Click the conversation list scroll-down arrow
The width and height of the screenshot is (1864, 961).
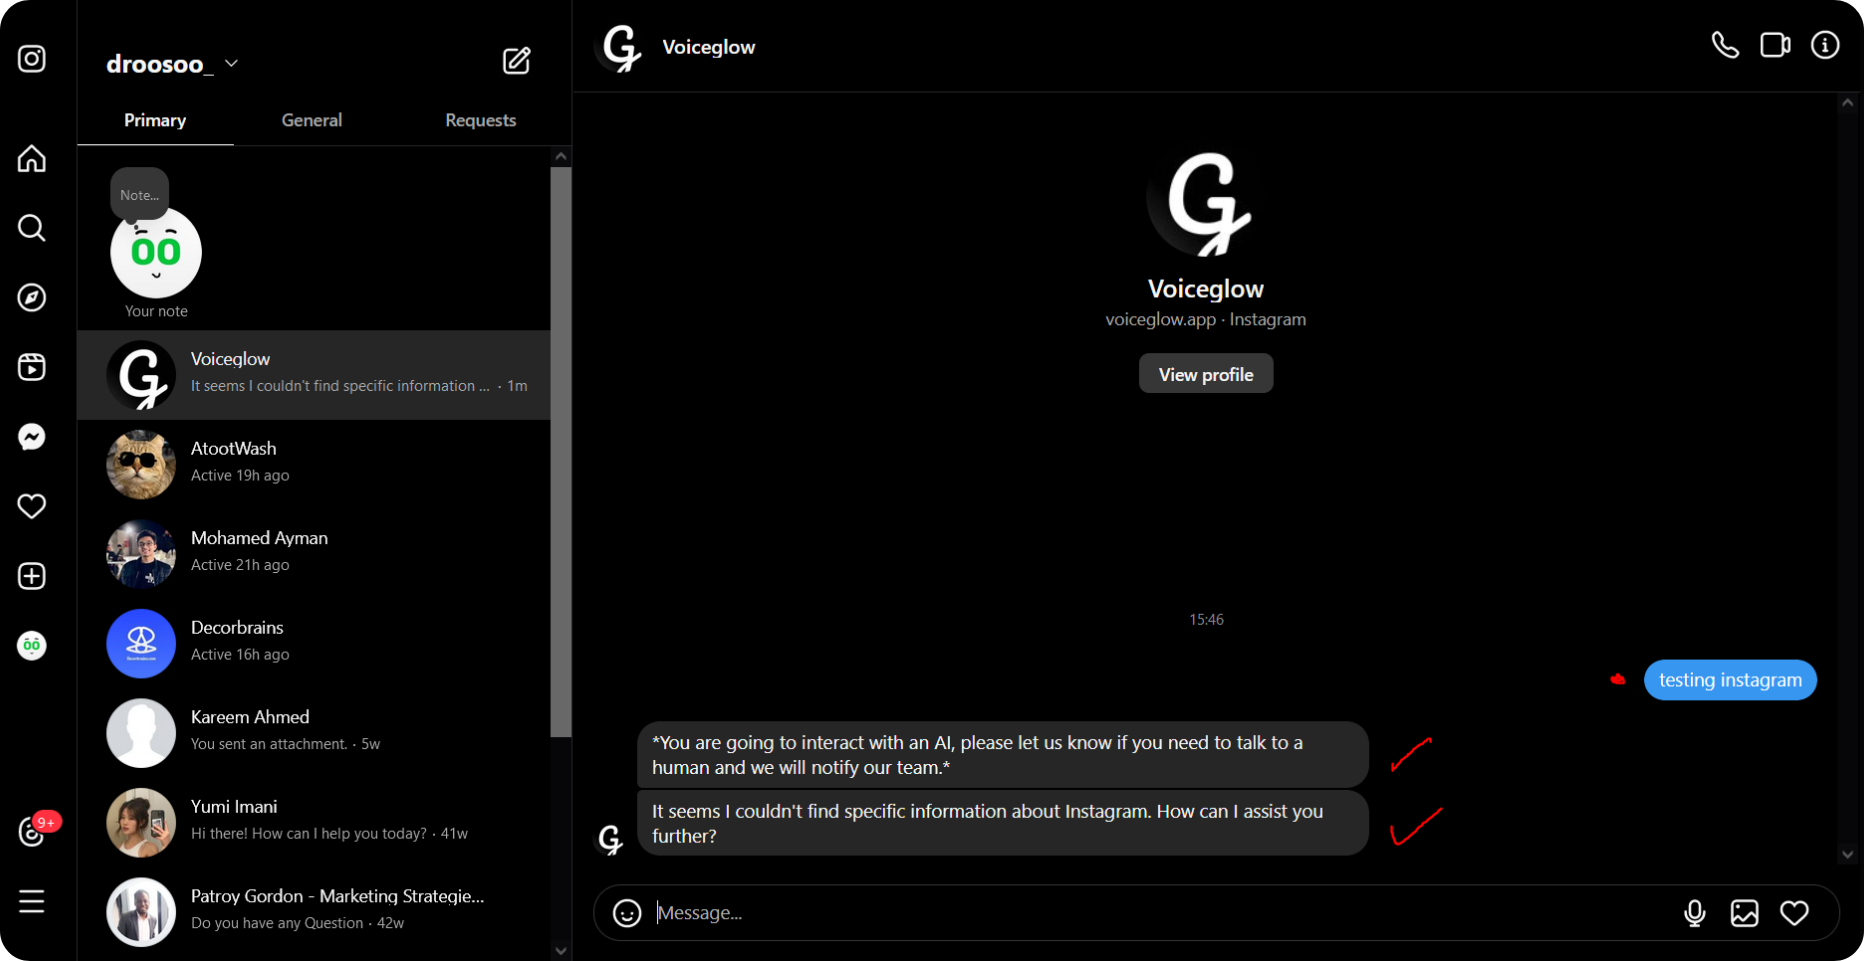click(561, 950)
